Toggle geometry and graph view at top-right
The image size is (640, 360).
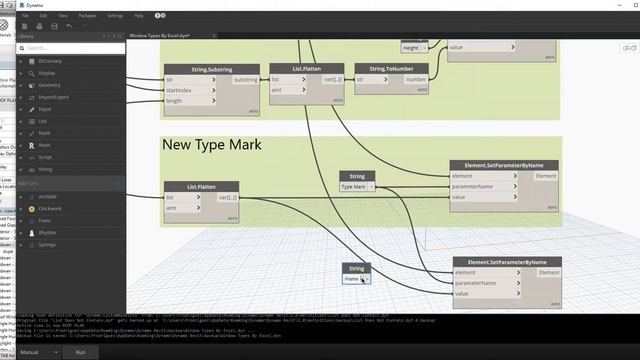pyautogui.click(x=629, y=48)
